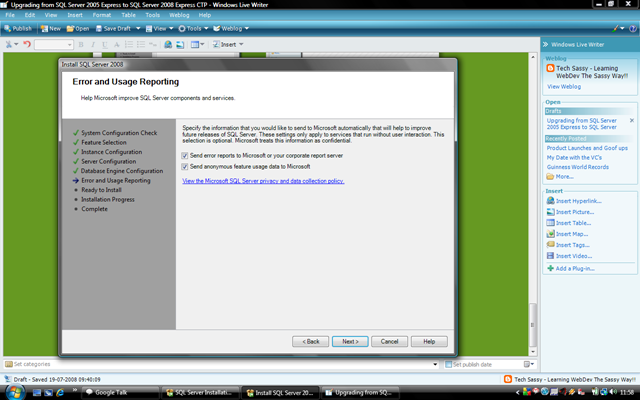The height and width of the screenshot is (400, 640).
Task: Click the Publish toolbar button
Action: pos(18,29)
